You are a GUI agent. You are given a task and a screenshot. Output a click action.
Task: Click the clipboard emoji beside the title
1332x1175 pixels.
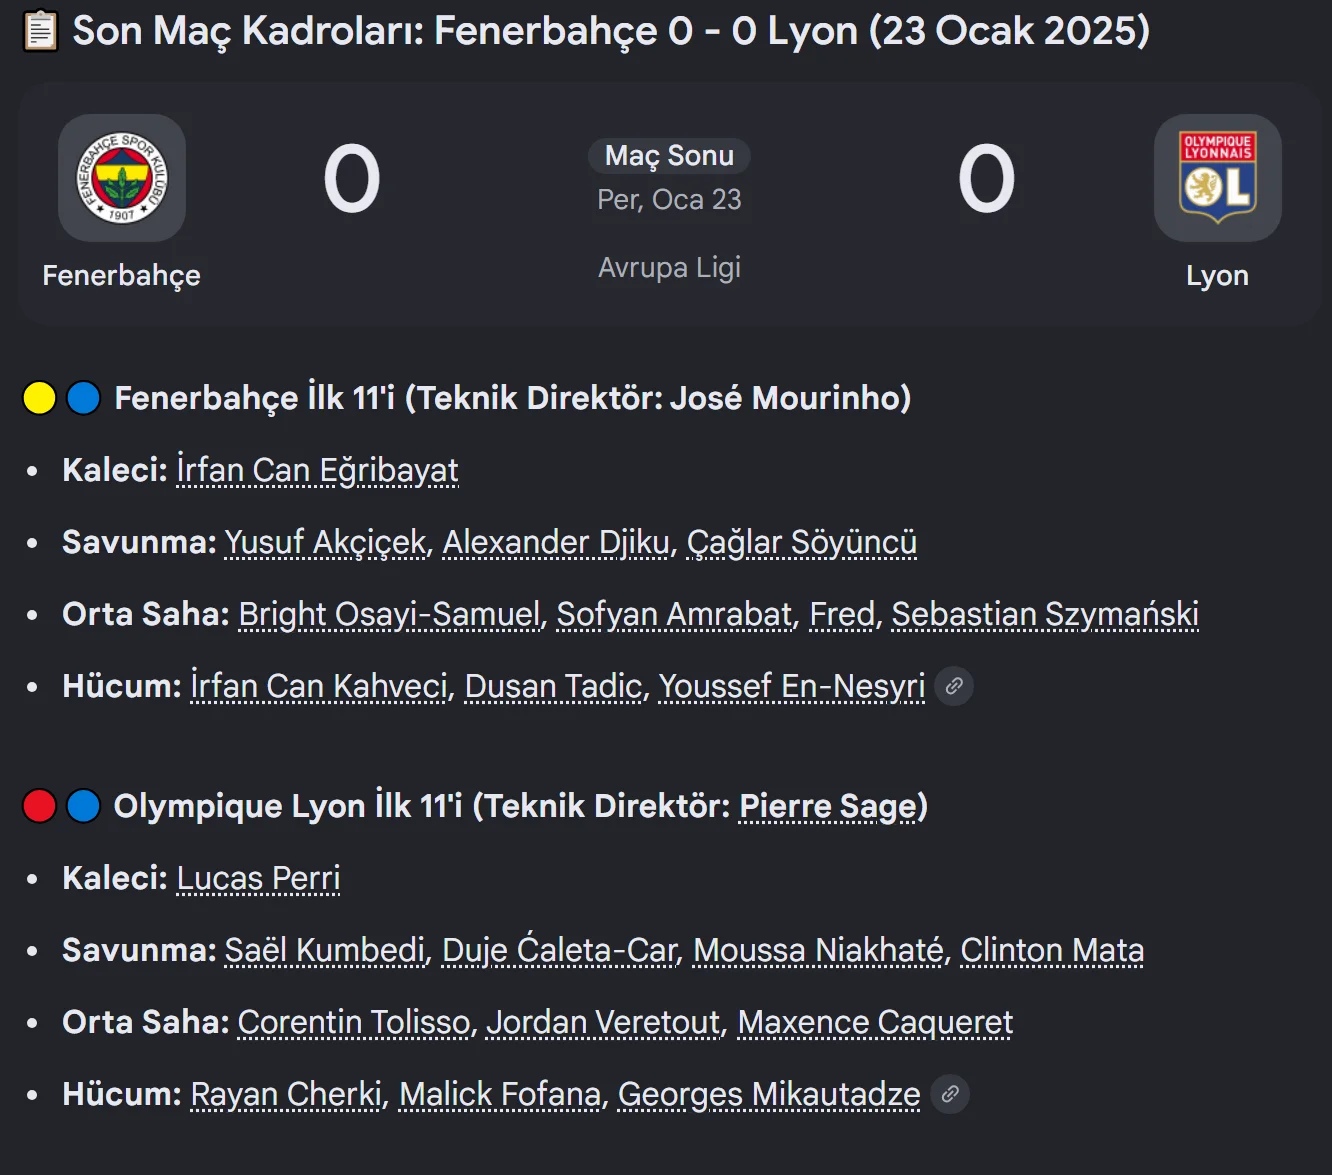pos(40,31)
